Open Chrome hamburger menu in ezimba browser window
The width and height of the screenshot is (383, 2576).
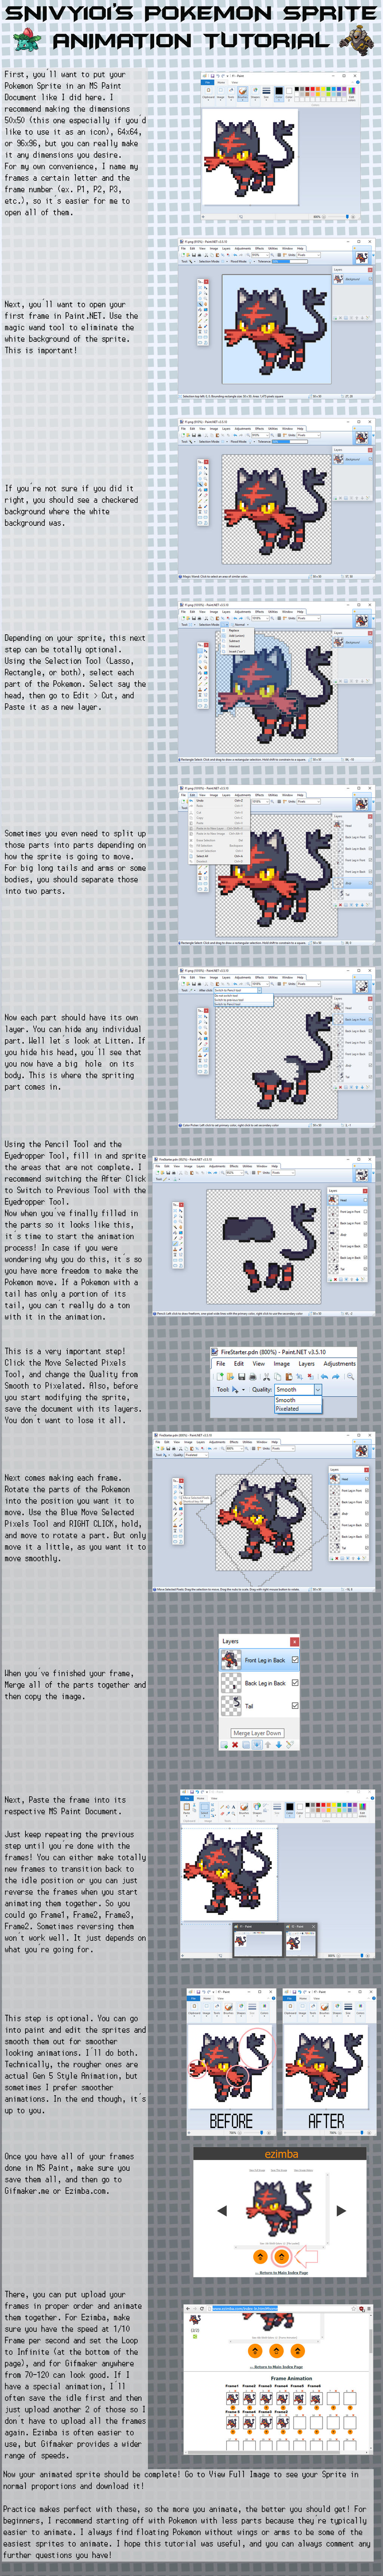pyautogui.click(x=369, y=2309)
